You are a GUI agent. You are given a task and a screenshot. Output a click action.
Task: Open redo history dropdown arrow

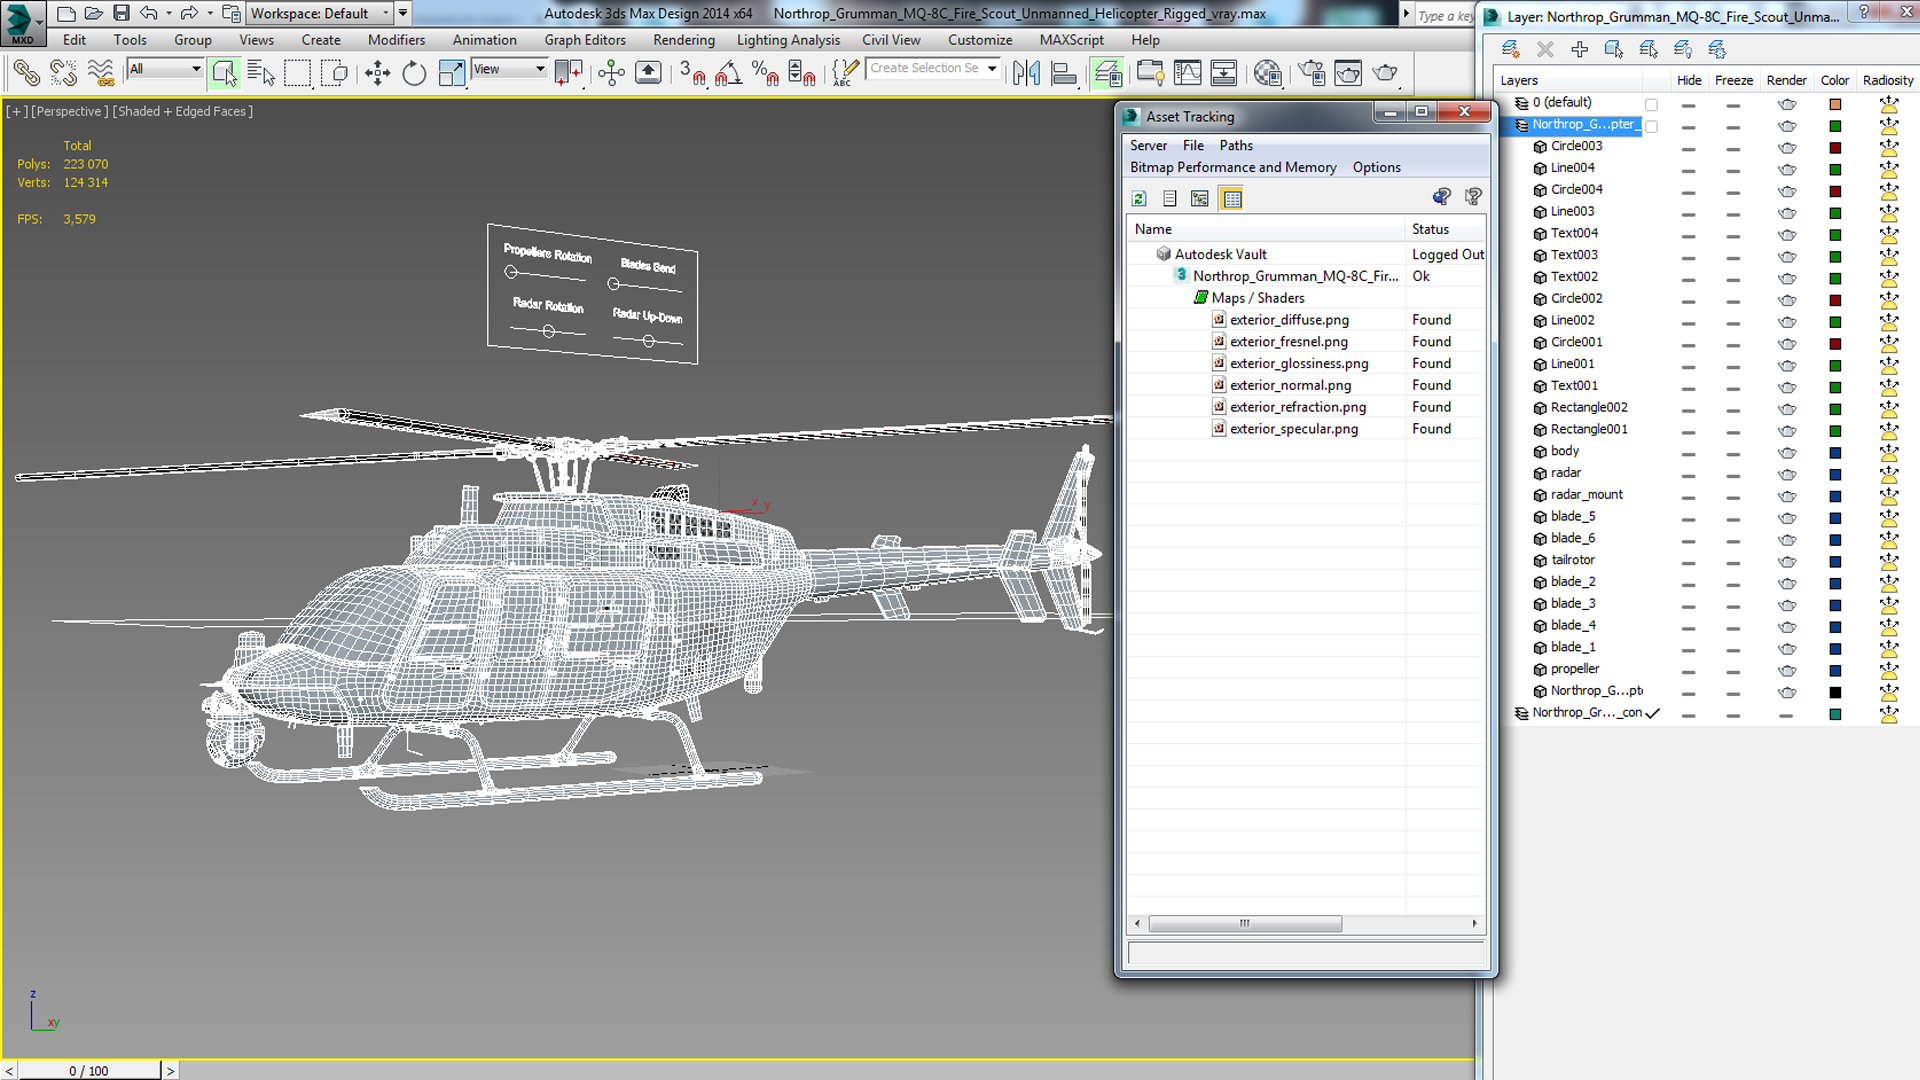coord(209,13)
